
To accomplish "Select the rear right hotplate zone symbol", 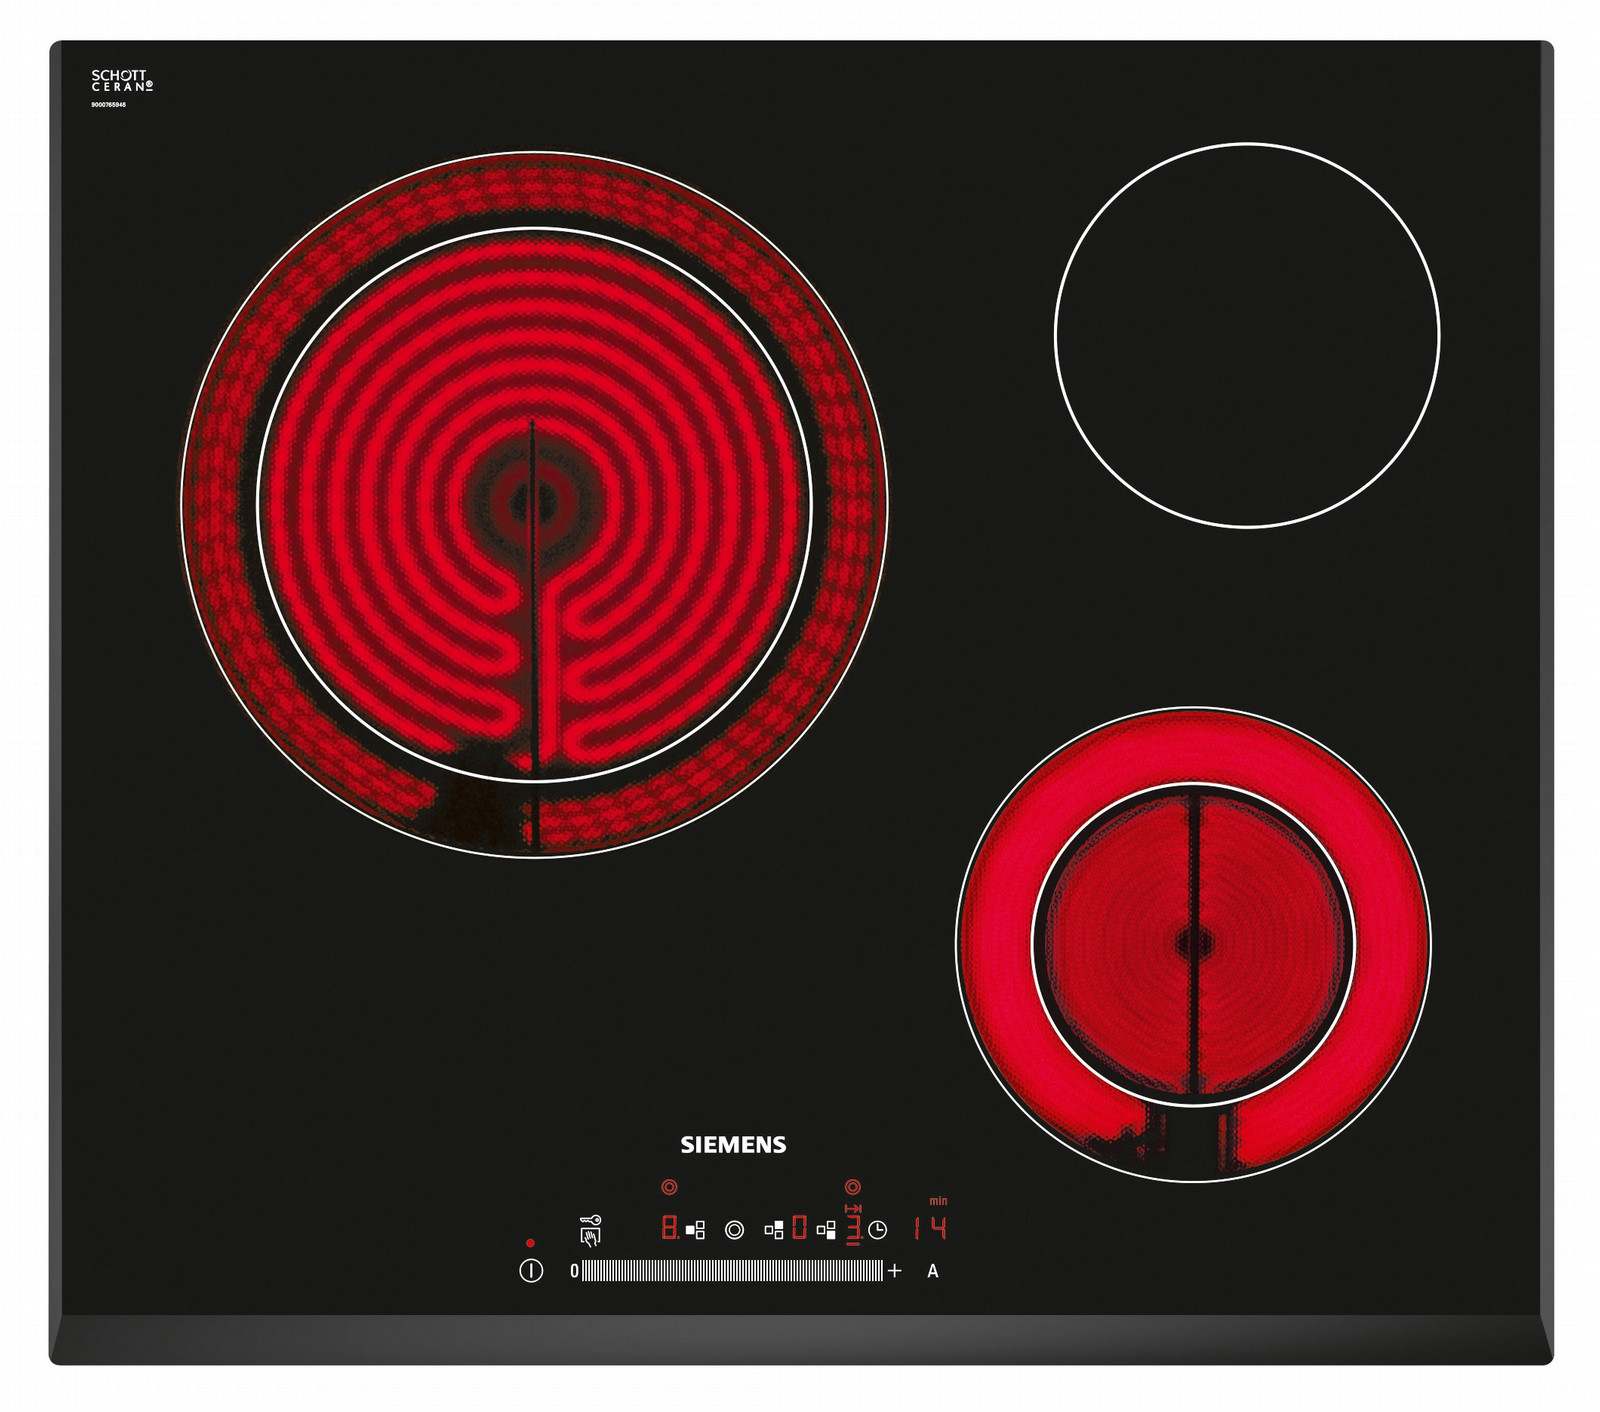I will pyautogui.click(x=773, y=1230).
